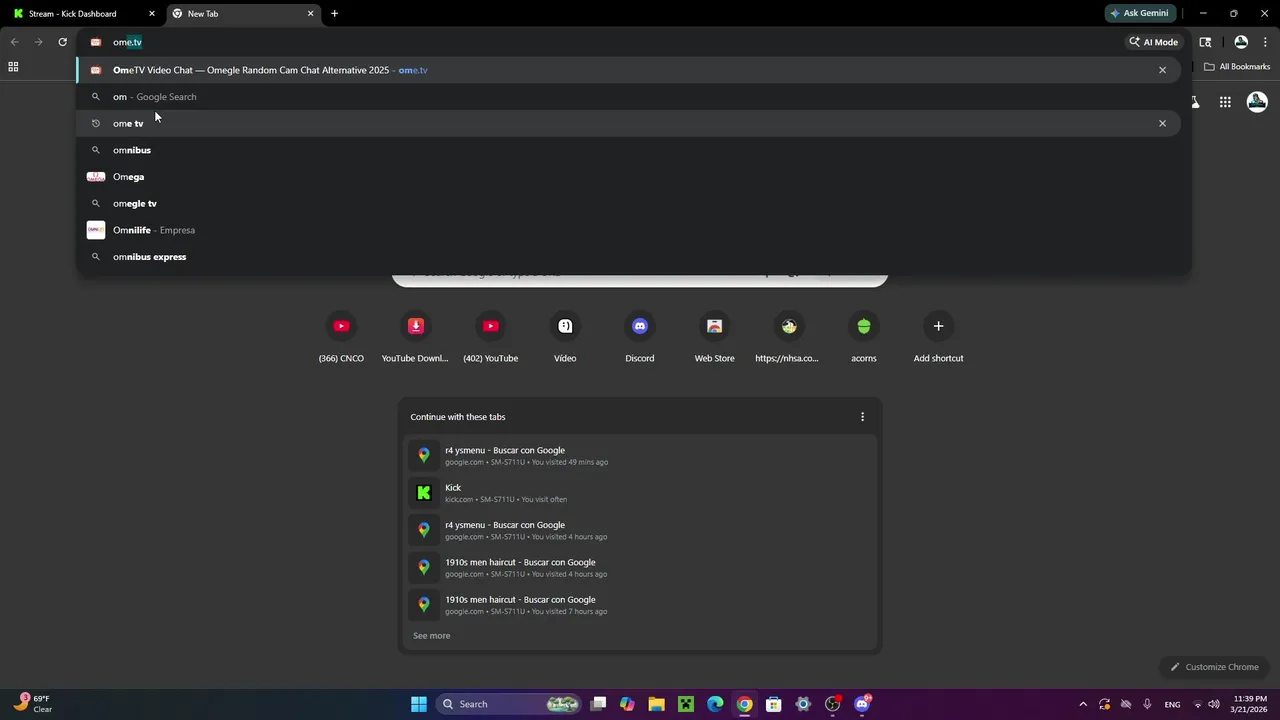This screenshot has height=720, width=1280.
Task: Select the 'omegle tv' suggestion
Action: [x=628, y=203]
